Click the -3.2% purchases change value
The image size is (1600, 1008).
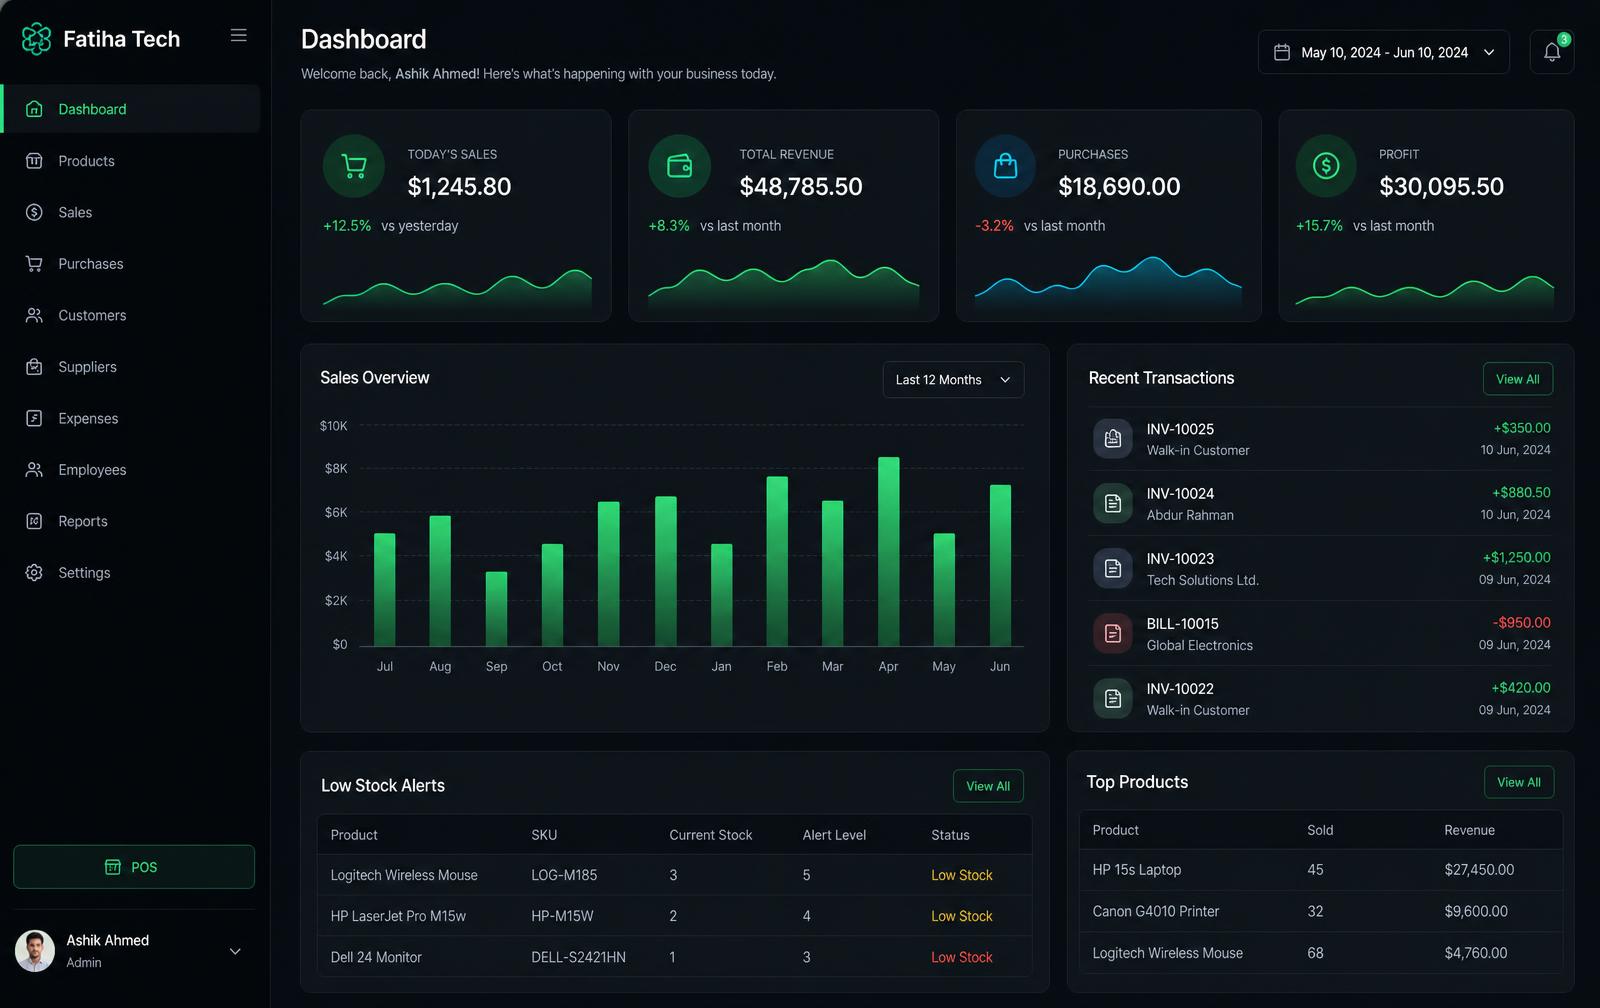pos(994,226)
